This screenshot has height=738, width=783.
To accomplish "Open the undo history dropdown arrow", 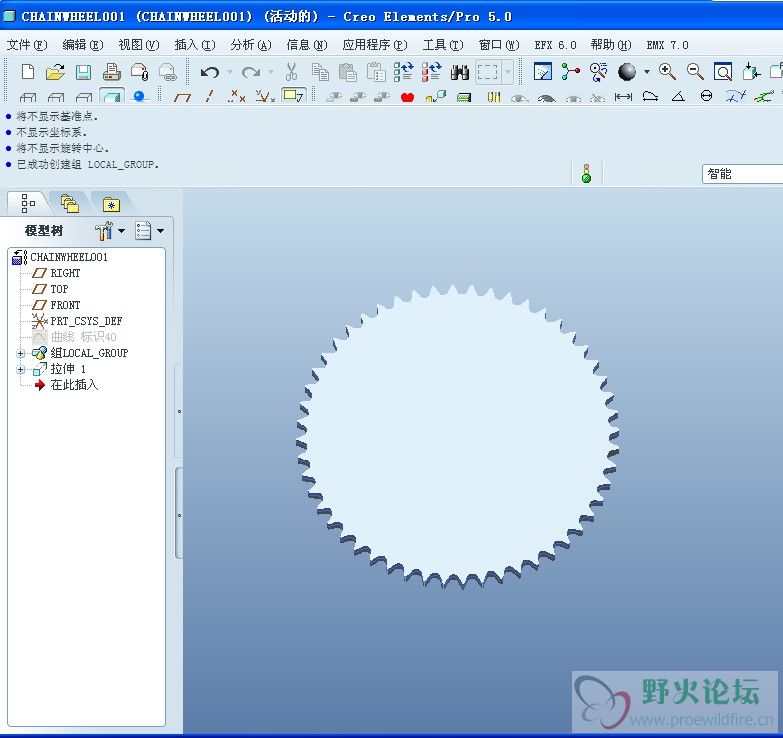I will [x=230, y=72].
